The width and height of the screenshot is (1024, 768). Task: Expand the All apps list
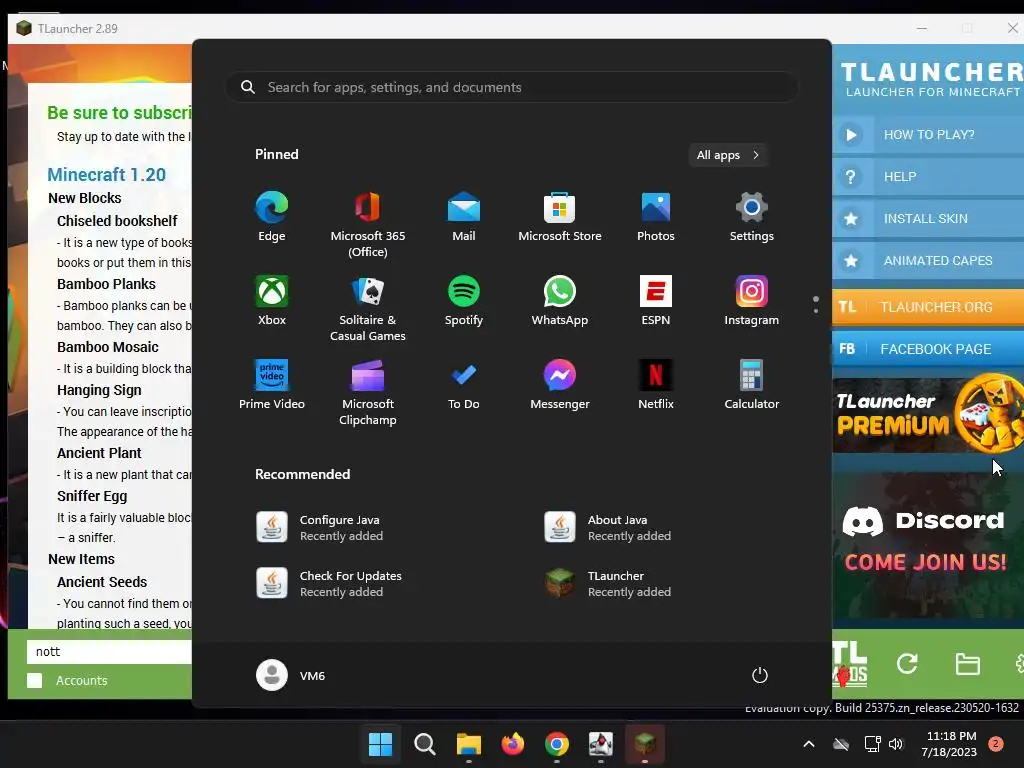click(x=728, y=155)
